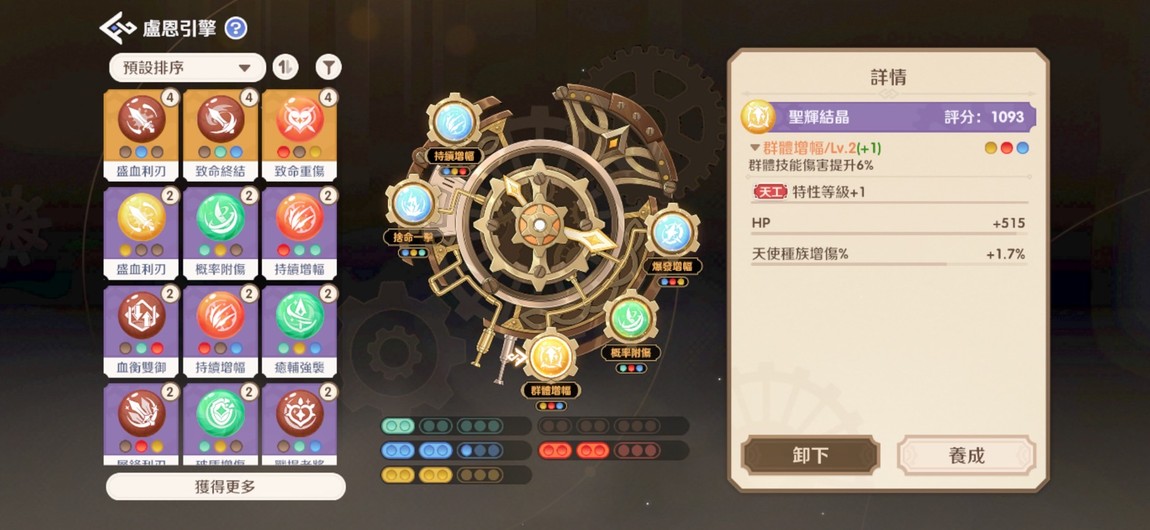Pick the 血衡雙御 rune card
The image size is (1150, 530).
tap(142, 331)
